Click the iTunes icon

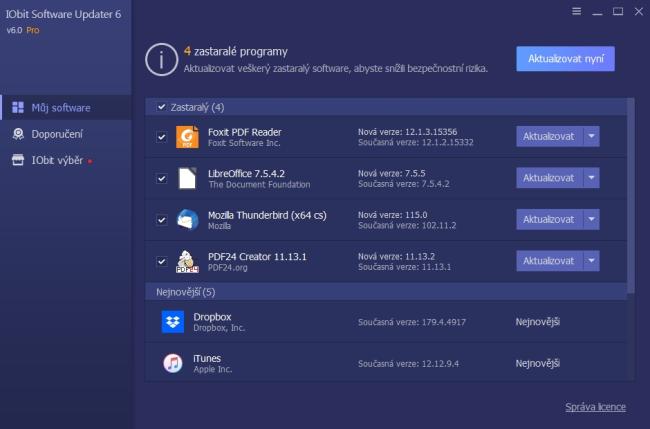[x=172, y=363]
